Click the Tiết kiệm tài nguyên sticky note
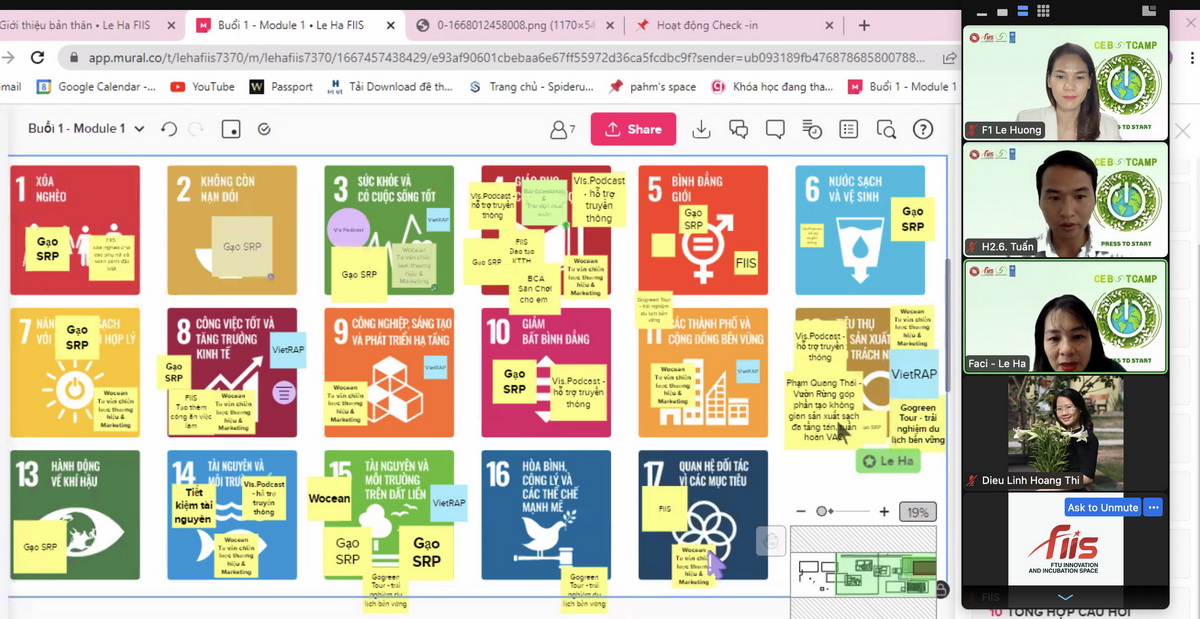1200x619 pixels. coord(193,506)
